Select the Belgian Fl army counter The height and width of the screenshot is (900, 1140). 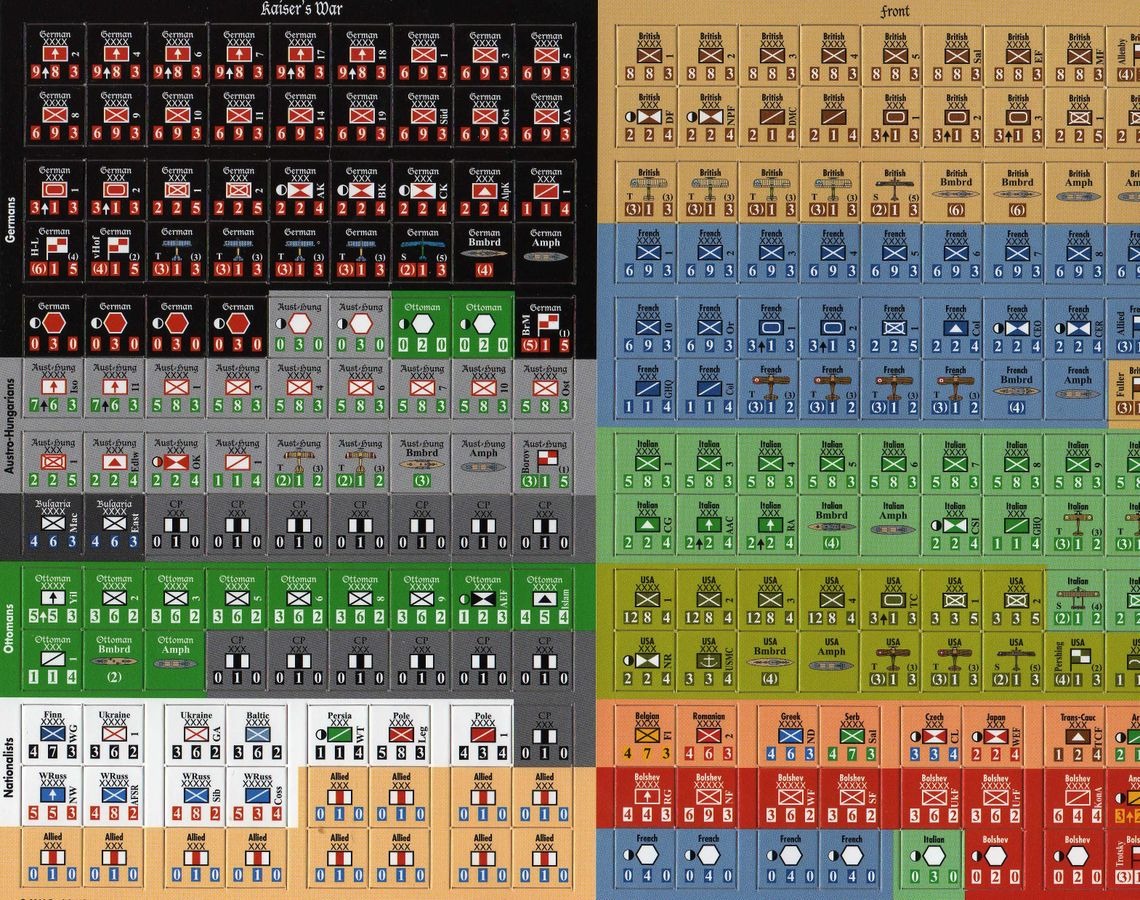[647, 735]
